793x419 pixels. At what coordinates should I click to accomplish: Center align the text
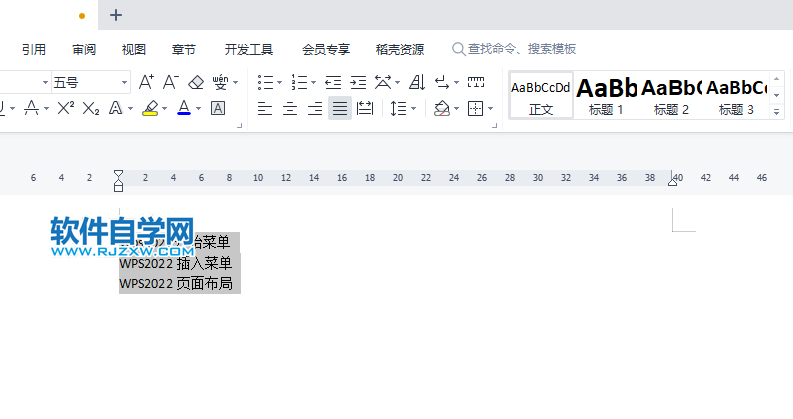pyautogui.click(x=290, y=108)
